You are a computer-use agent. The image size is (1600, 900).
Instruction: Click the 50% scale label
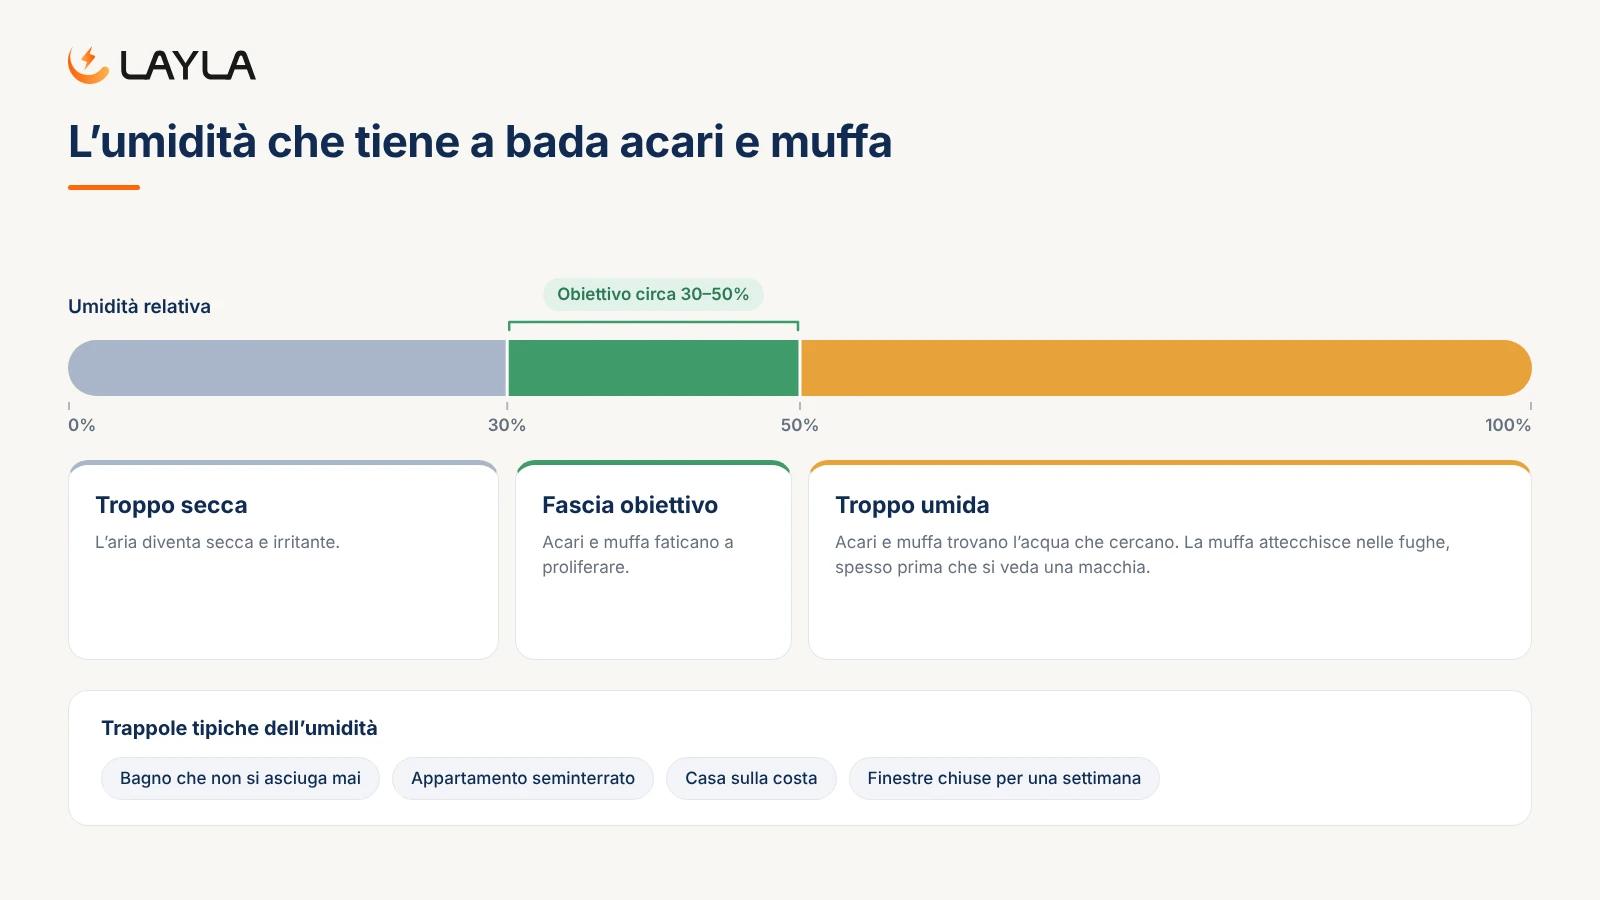point(799,425)
